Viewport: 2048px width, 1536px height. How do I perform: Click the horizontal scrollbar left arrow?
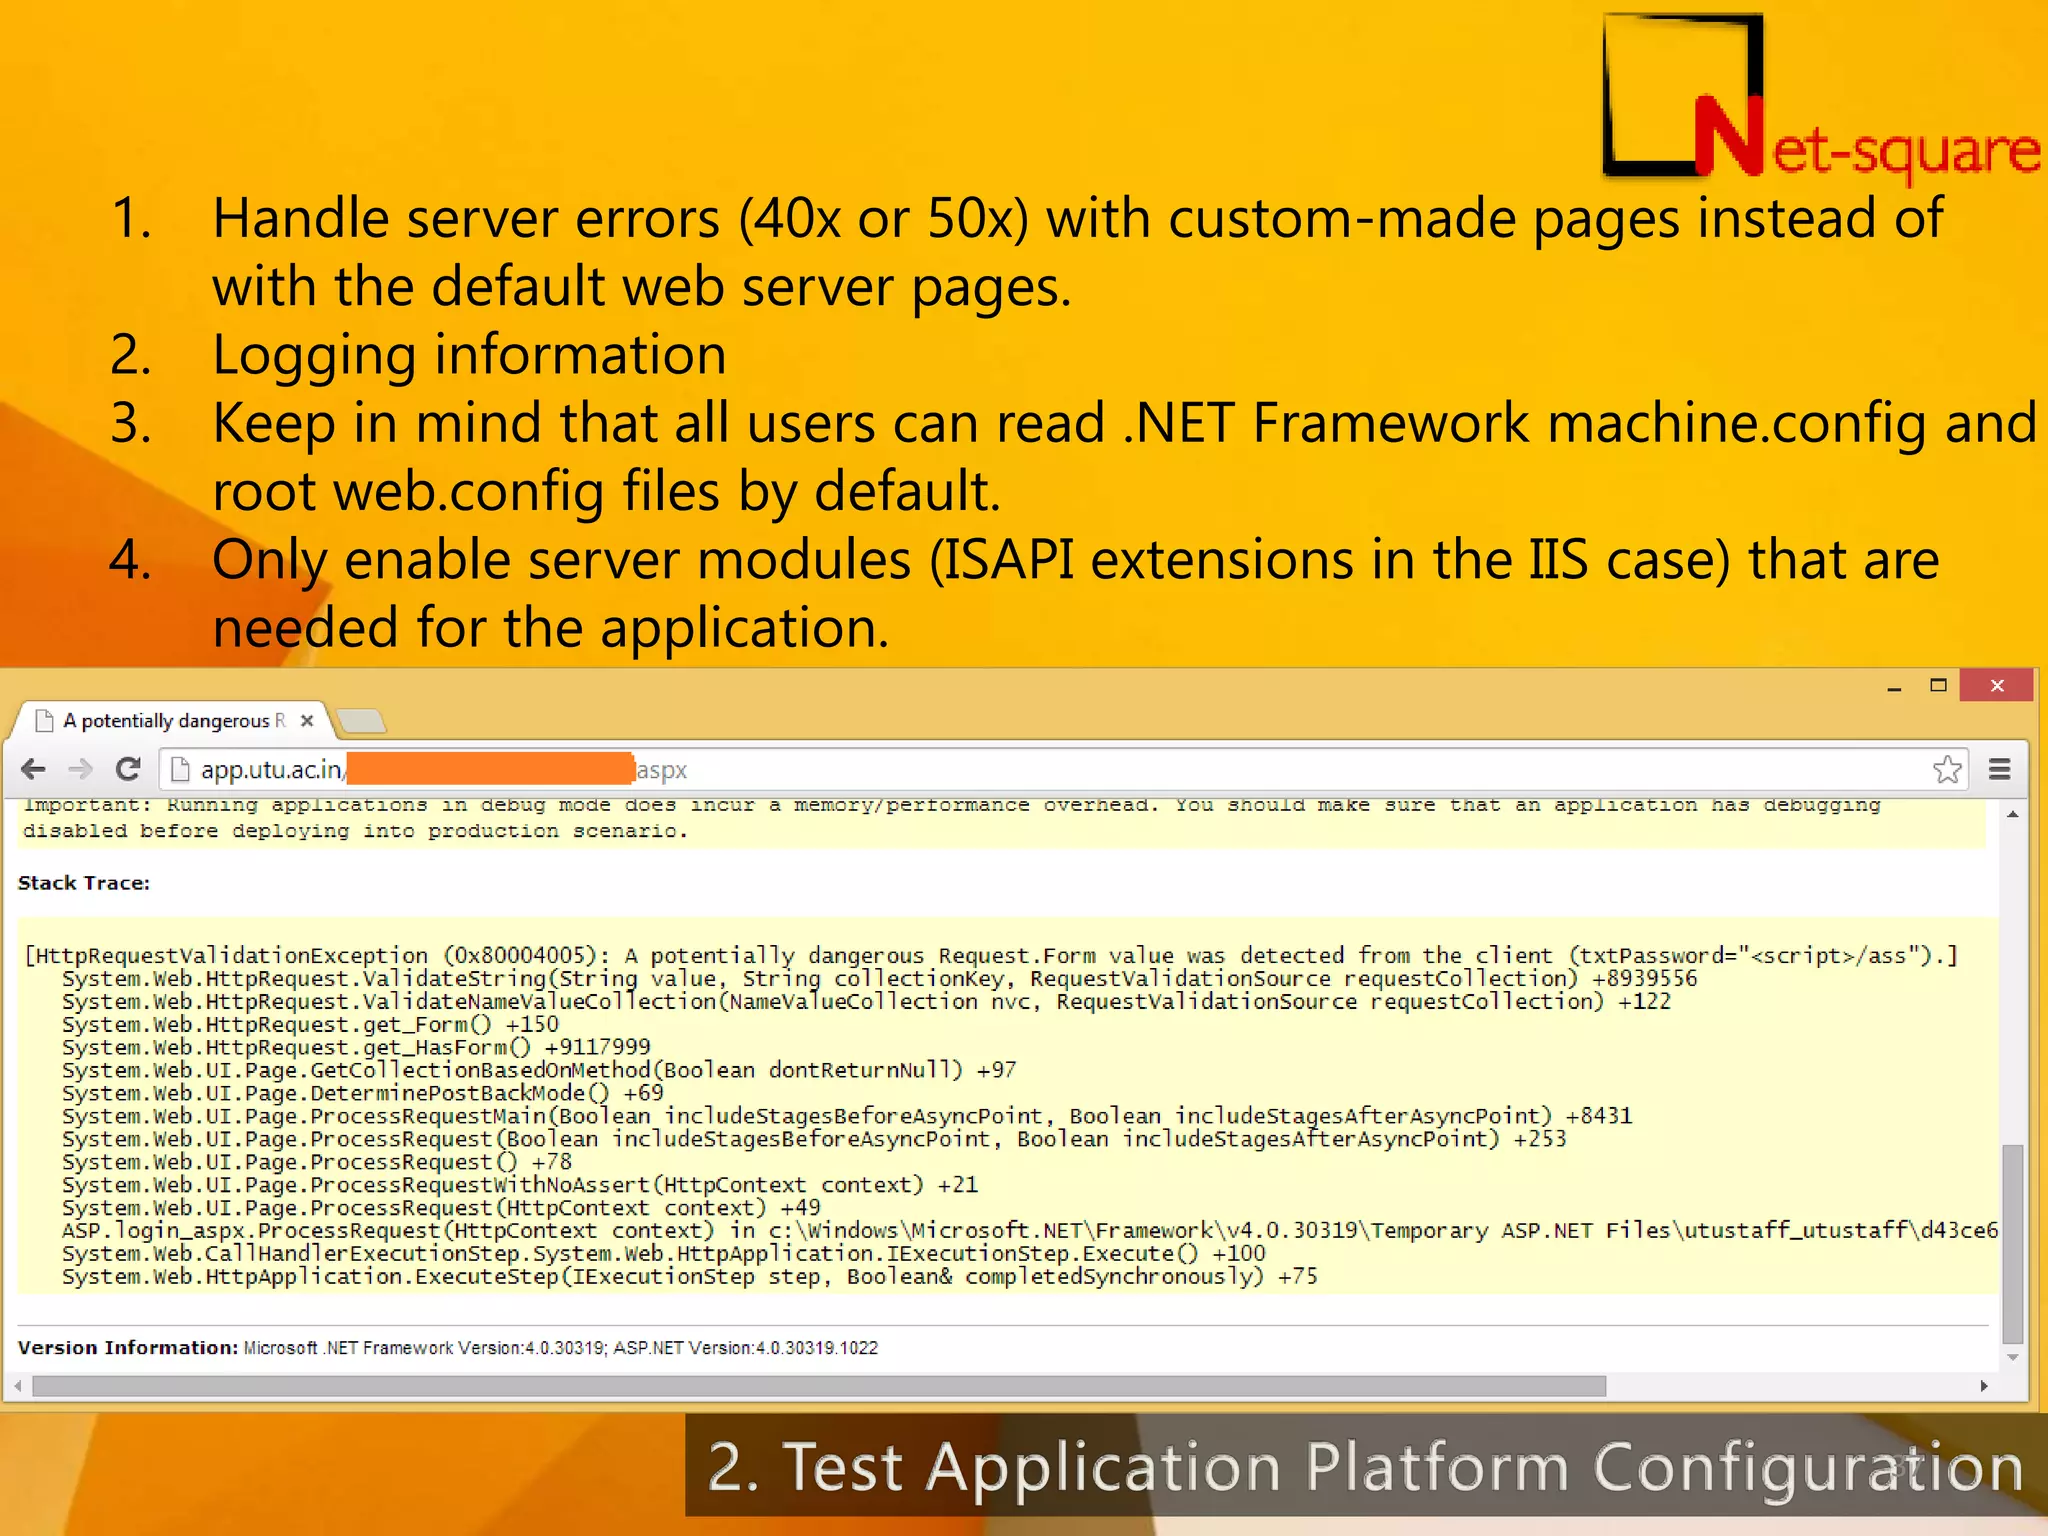click(x=18, y=1386)
